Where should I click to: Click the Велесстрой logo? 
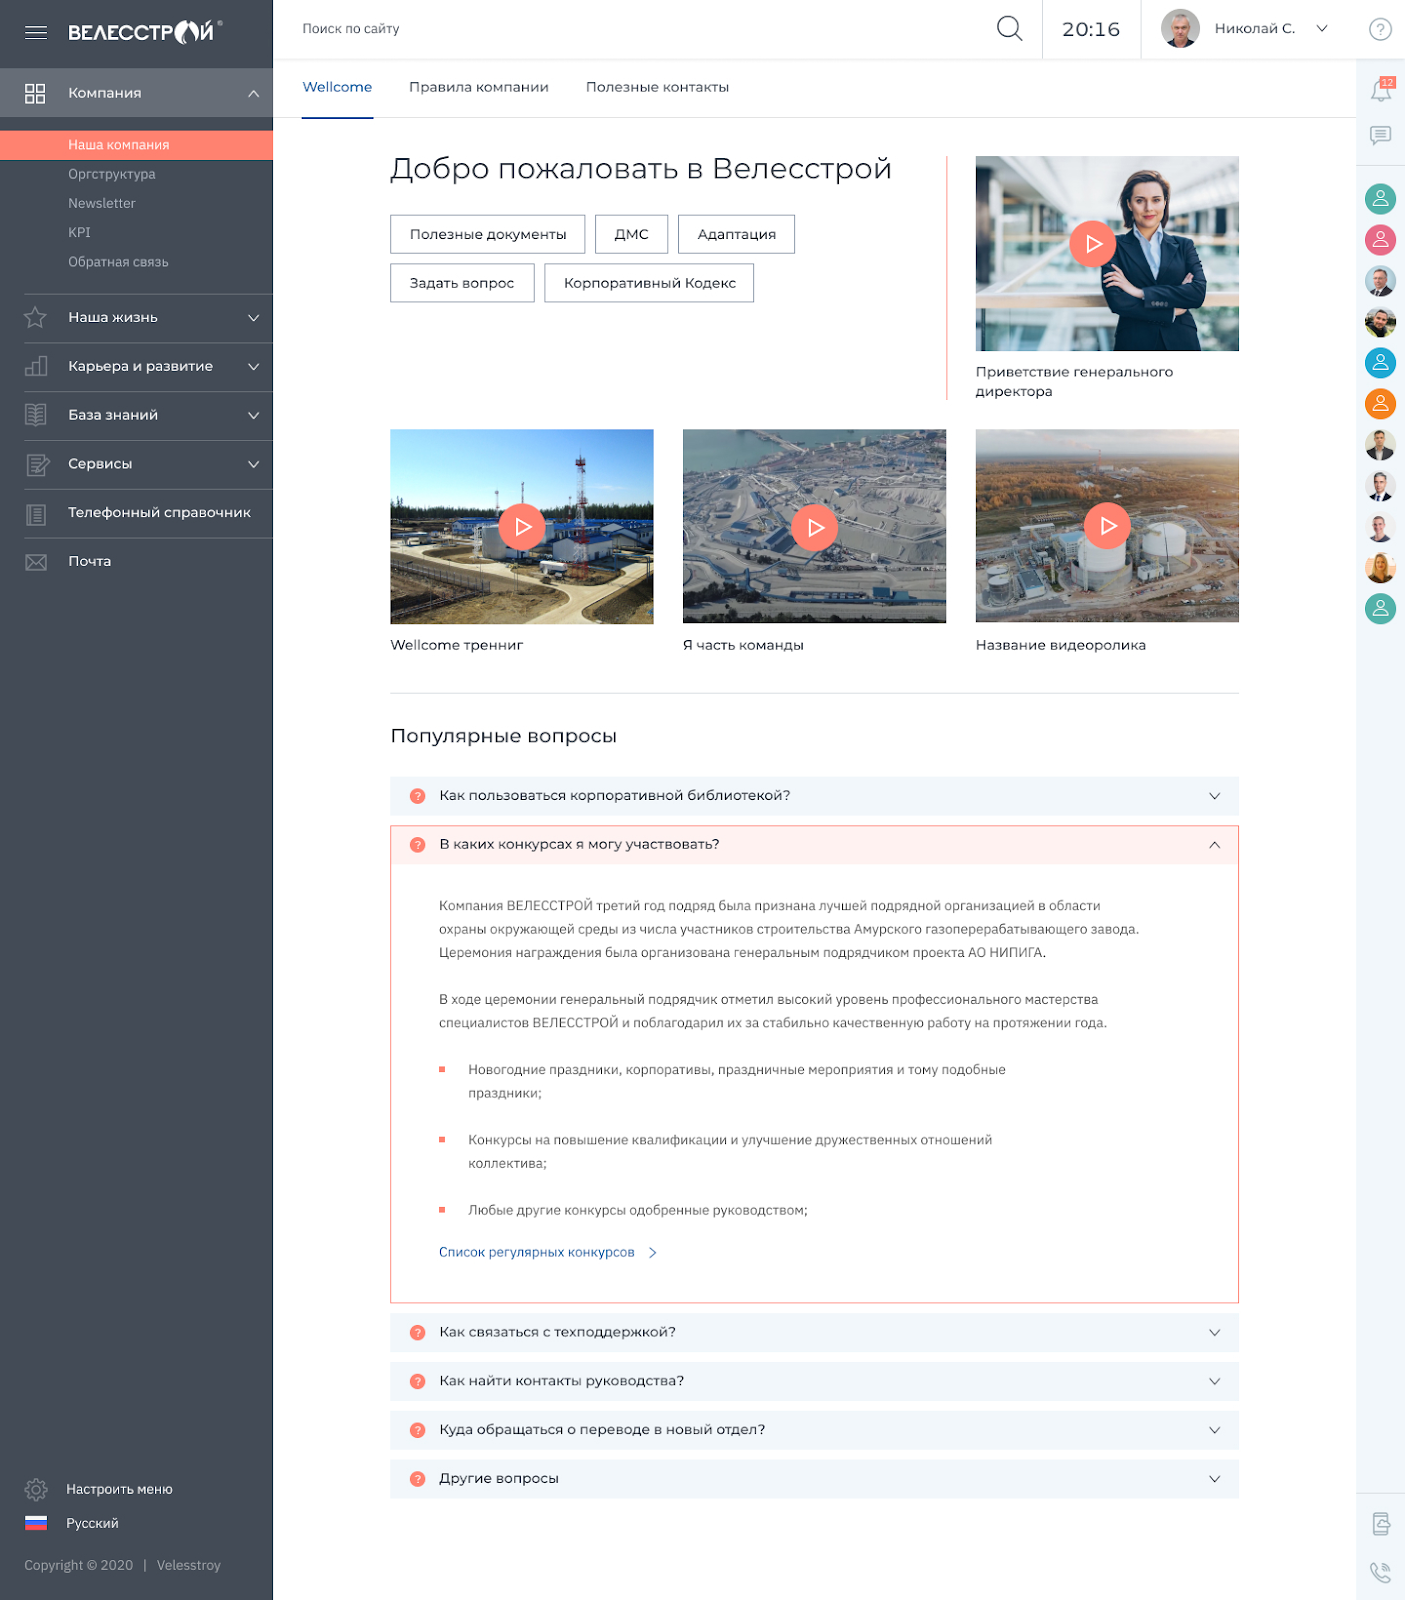click(x=145, y=32)
